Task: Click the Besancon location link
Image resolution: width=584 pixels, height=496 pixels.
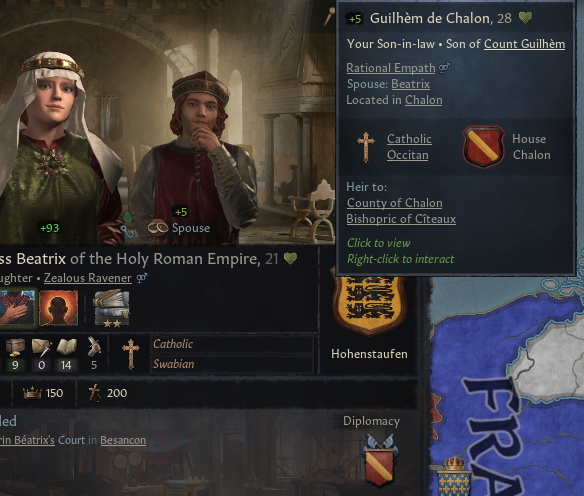Action: 123,440
